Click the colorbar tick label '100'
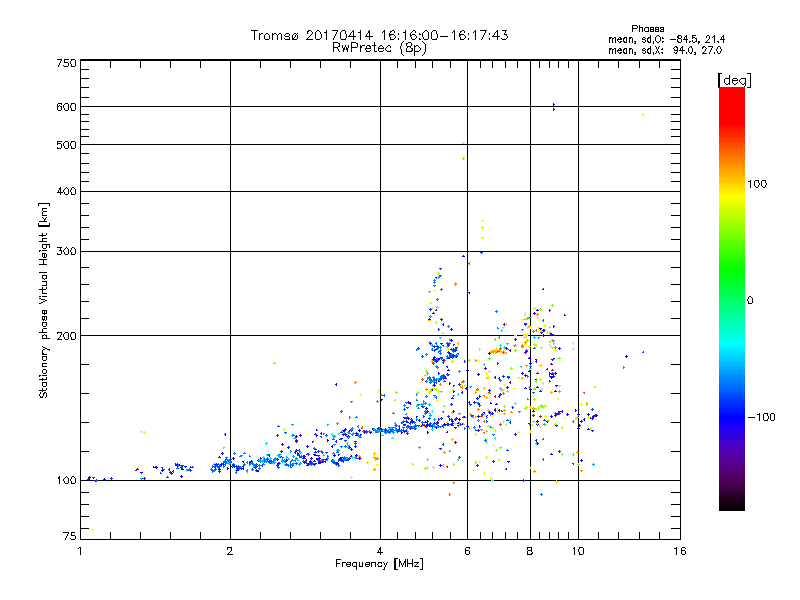 (757, 184)
